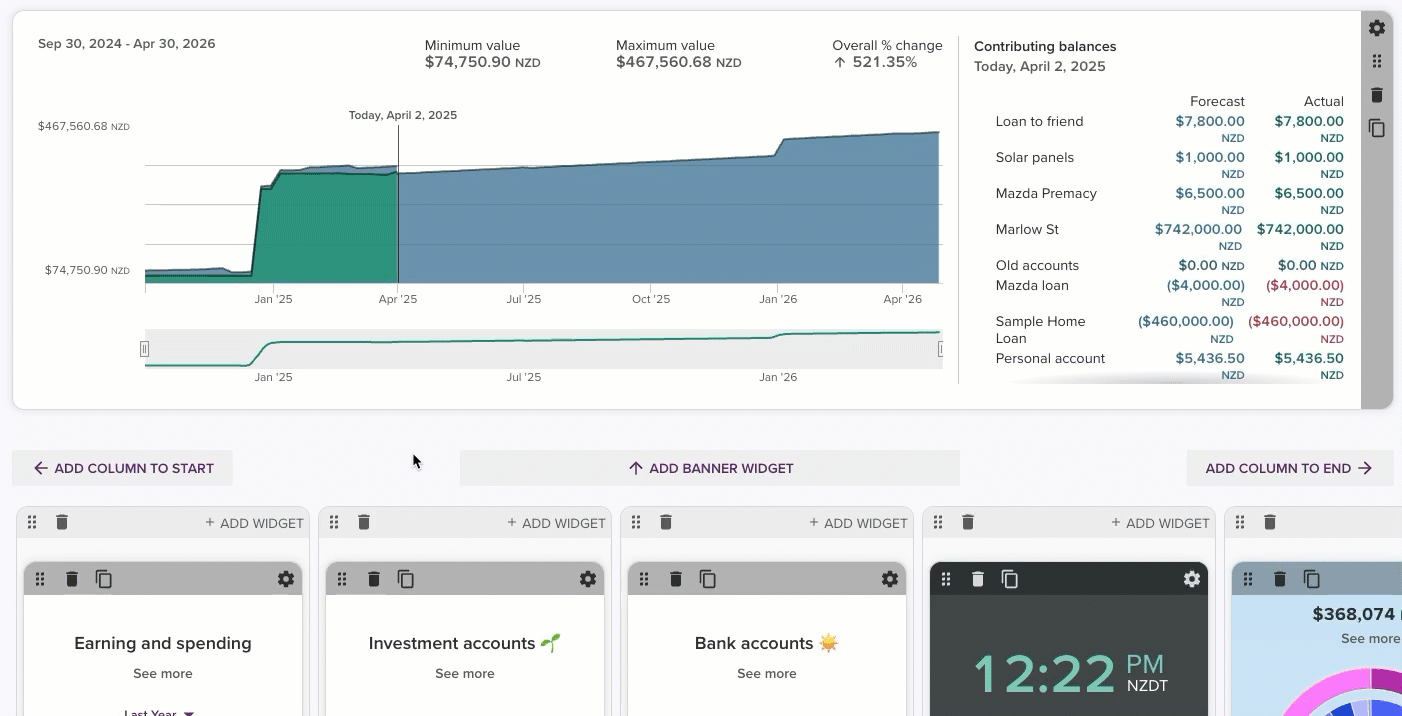Delete the second dashboard column
This screenshot has width=1402, height=716.
364,522
